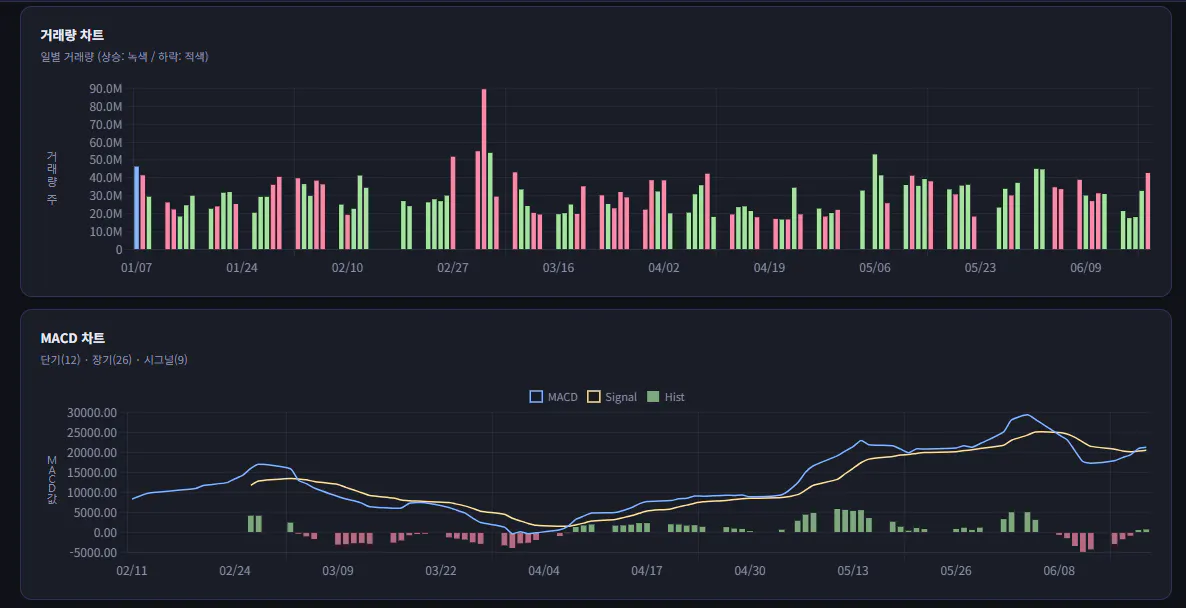Click the 일별 거래량 subtitle text

click(124, 57)
